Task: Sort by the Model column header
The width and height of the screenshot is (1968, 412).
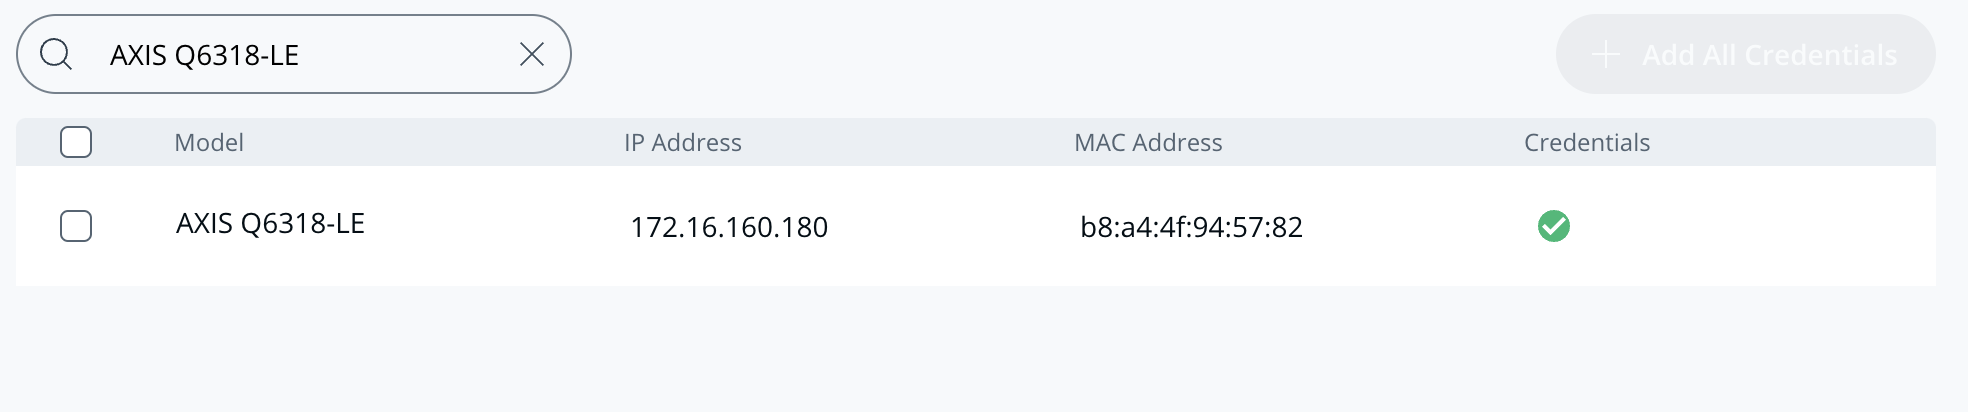Action: 209,142
